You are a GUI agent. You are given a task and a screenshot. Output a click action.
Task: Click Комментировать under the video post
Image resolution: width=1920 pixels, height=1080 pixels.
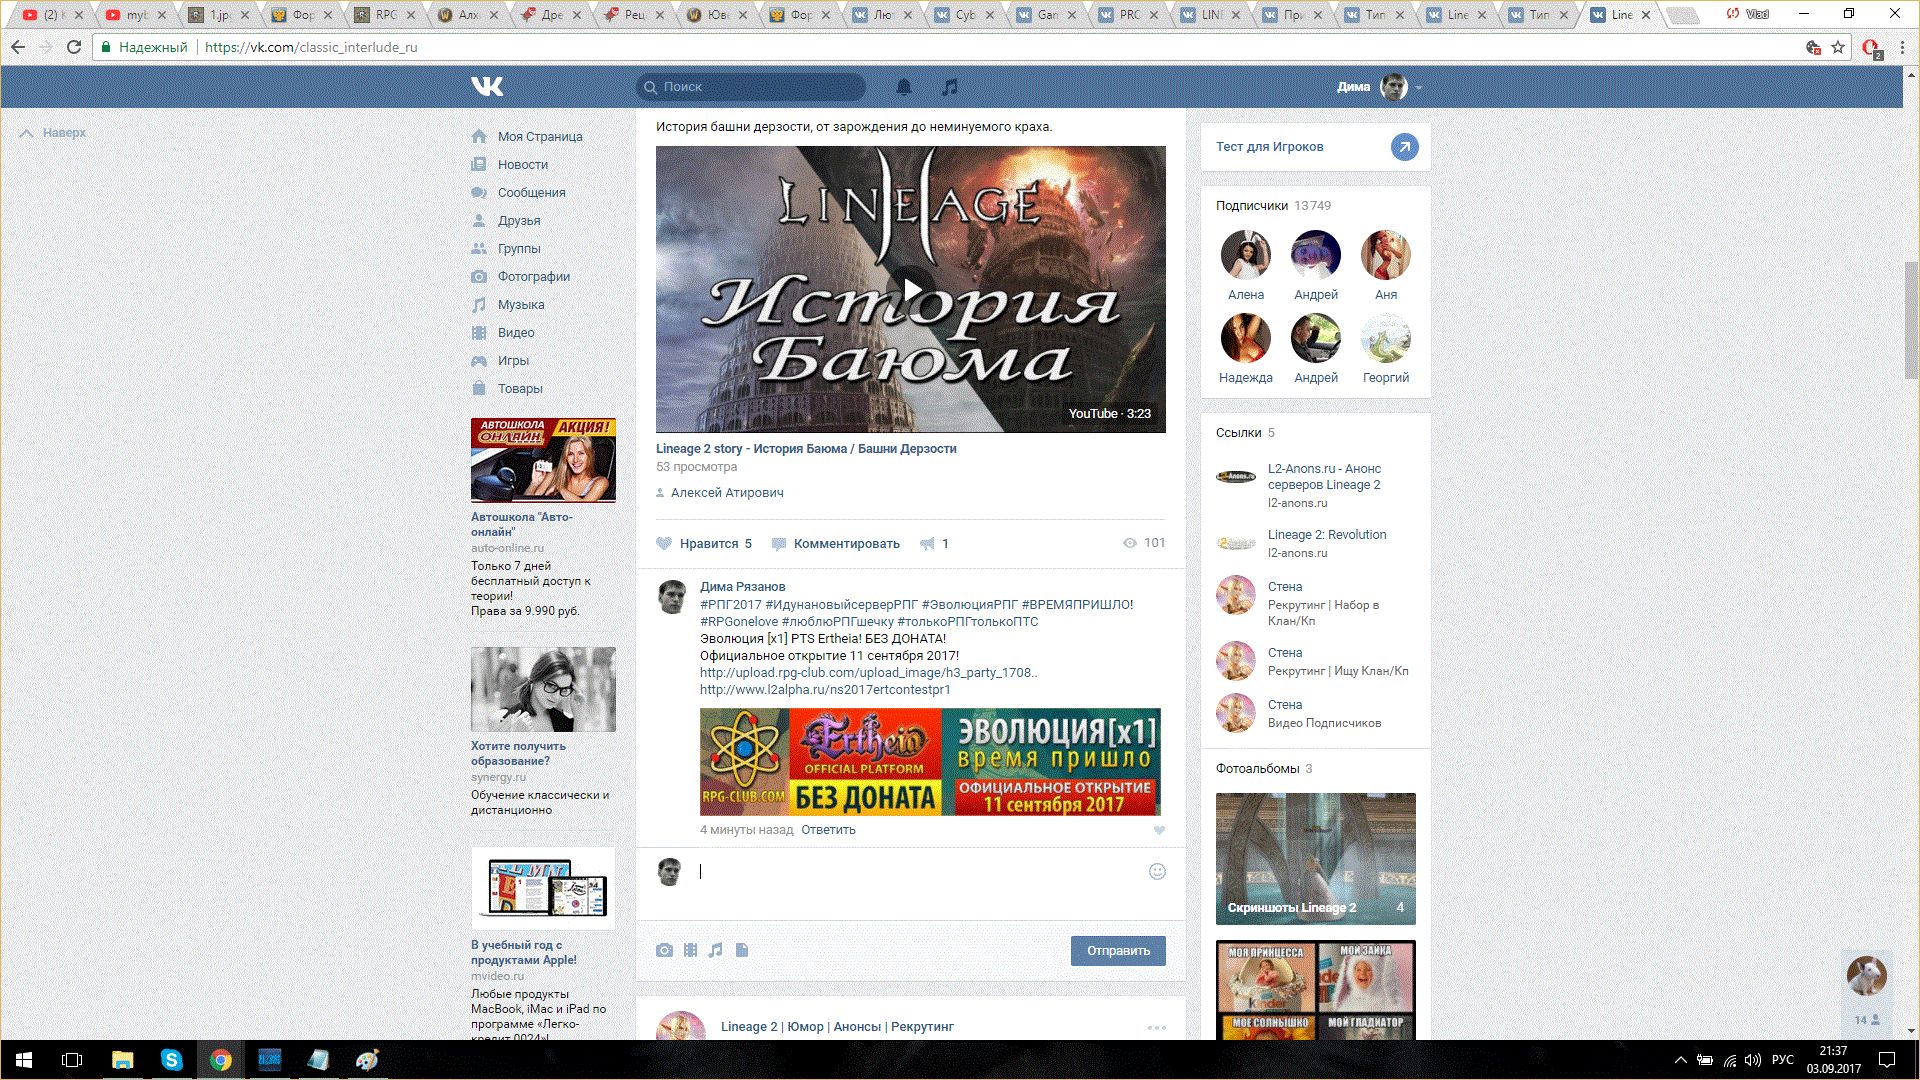tap(836, 543)
